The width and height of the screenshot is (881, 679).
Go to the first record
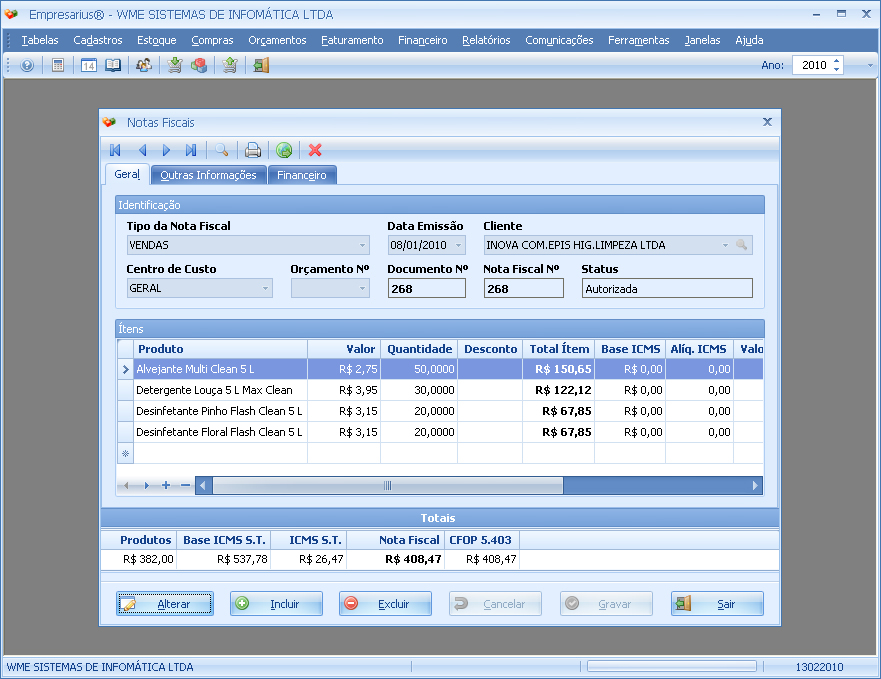(116, 150)
